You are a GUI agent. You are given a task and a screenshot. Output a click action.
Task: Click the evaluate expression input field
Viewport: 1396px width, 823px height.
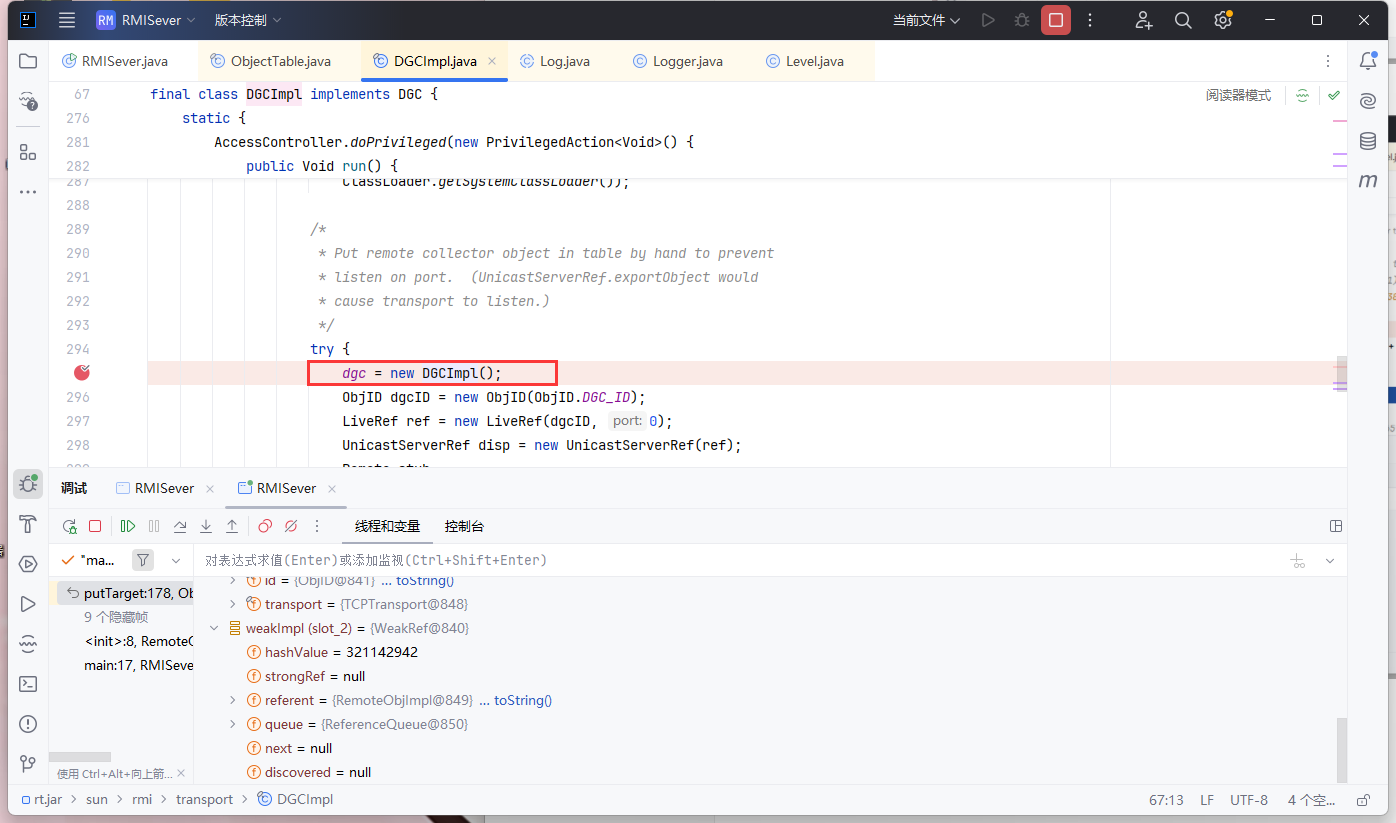tap(700, 560)
